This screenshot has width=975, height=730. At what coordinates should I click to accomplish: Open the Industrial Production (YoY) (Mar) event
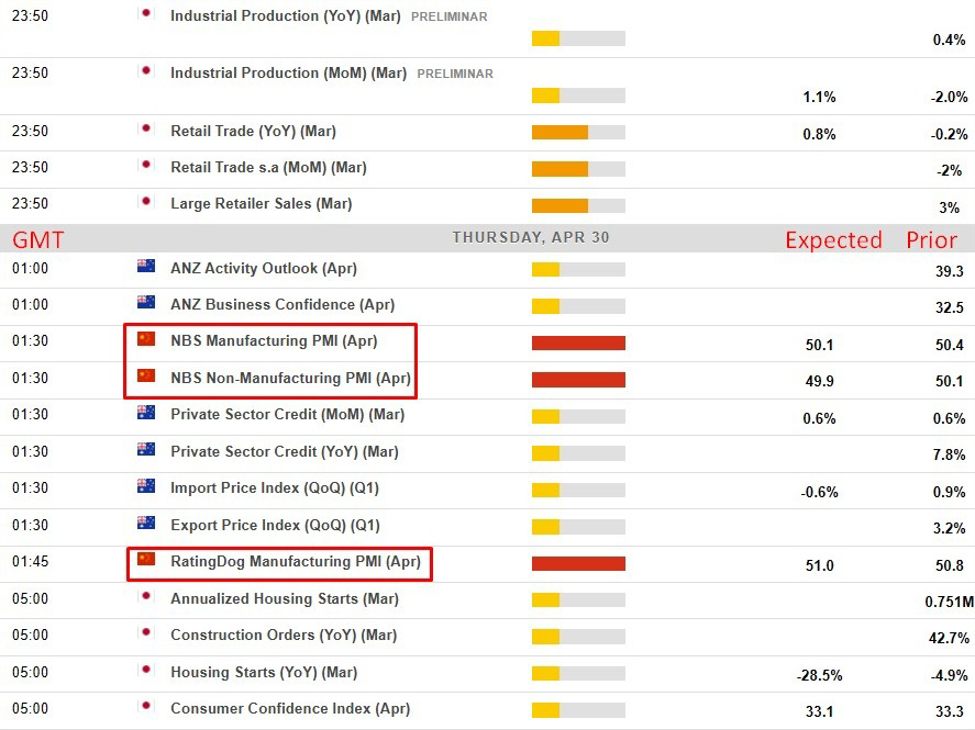(x=288, y=16)
